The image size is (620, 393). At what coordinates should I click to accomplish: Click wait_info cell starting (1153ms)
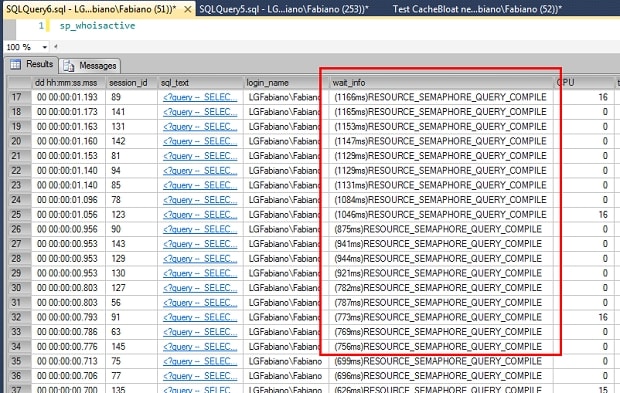click(x=441, y=127)
